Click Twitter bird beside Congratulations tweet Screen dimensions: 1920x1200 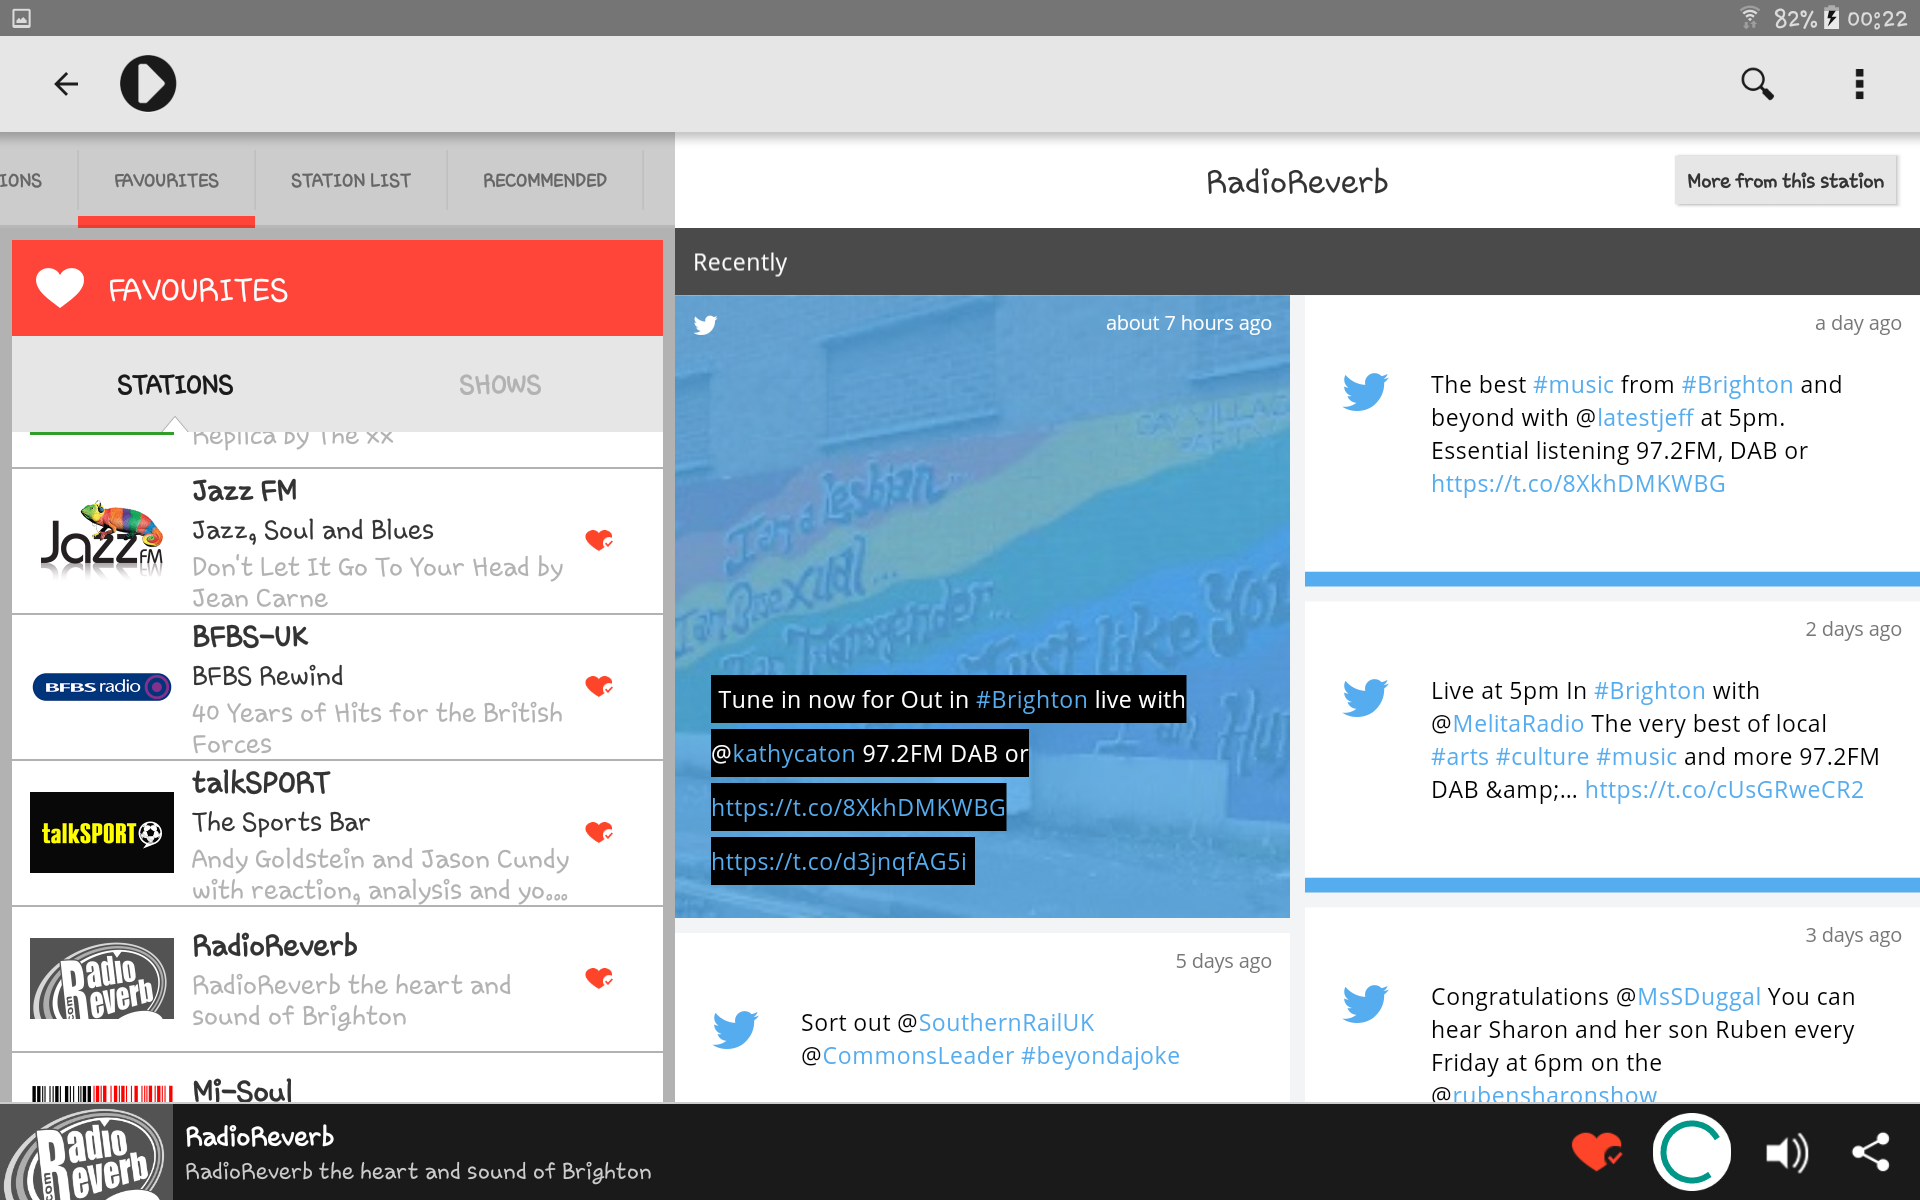pos(1366,1002)
